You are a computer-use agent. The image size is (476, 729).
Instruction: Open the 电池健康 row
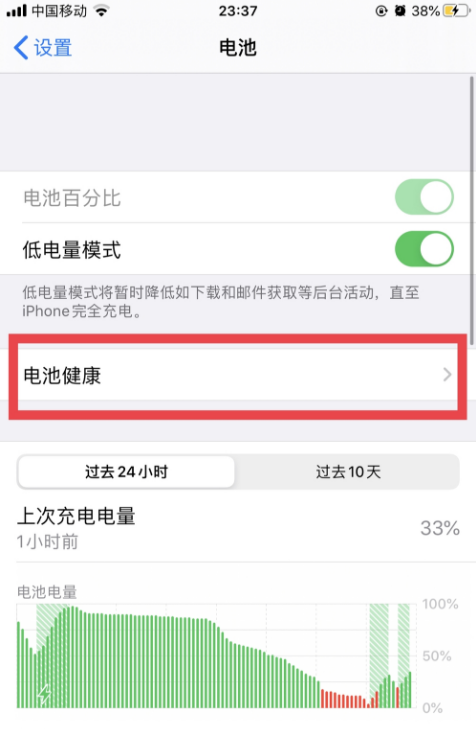(238, 375)
